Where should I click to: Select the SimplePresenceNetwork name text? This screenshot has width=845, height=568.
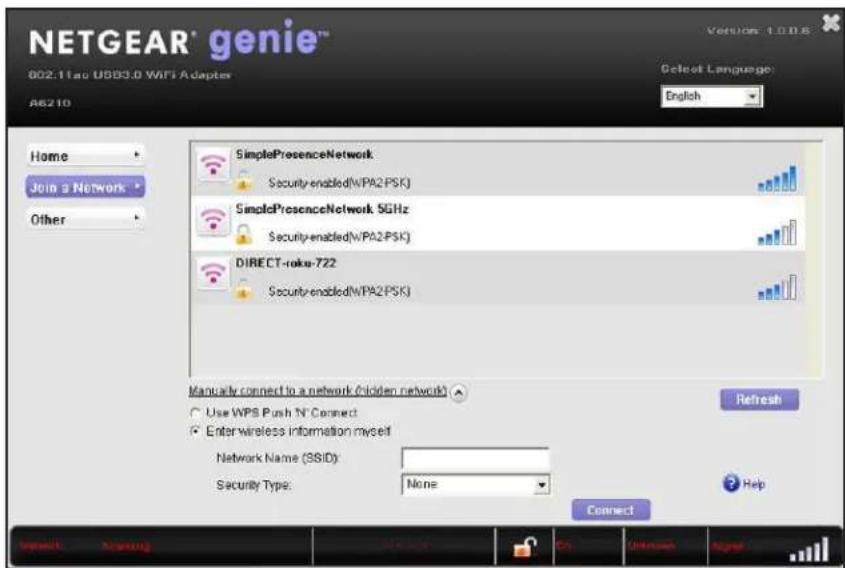pyautogui.click(x=304, y=155)
